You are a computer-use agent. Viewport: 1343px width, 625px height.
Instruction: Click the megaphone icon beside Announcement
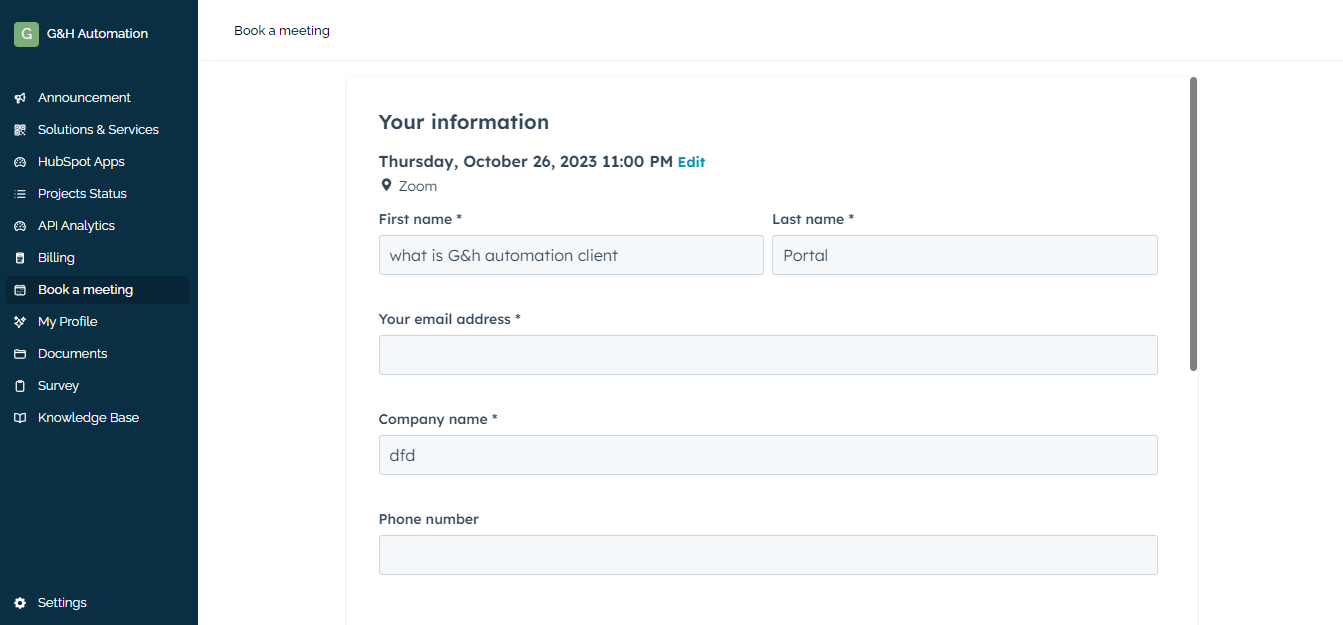tap(19, 98)
